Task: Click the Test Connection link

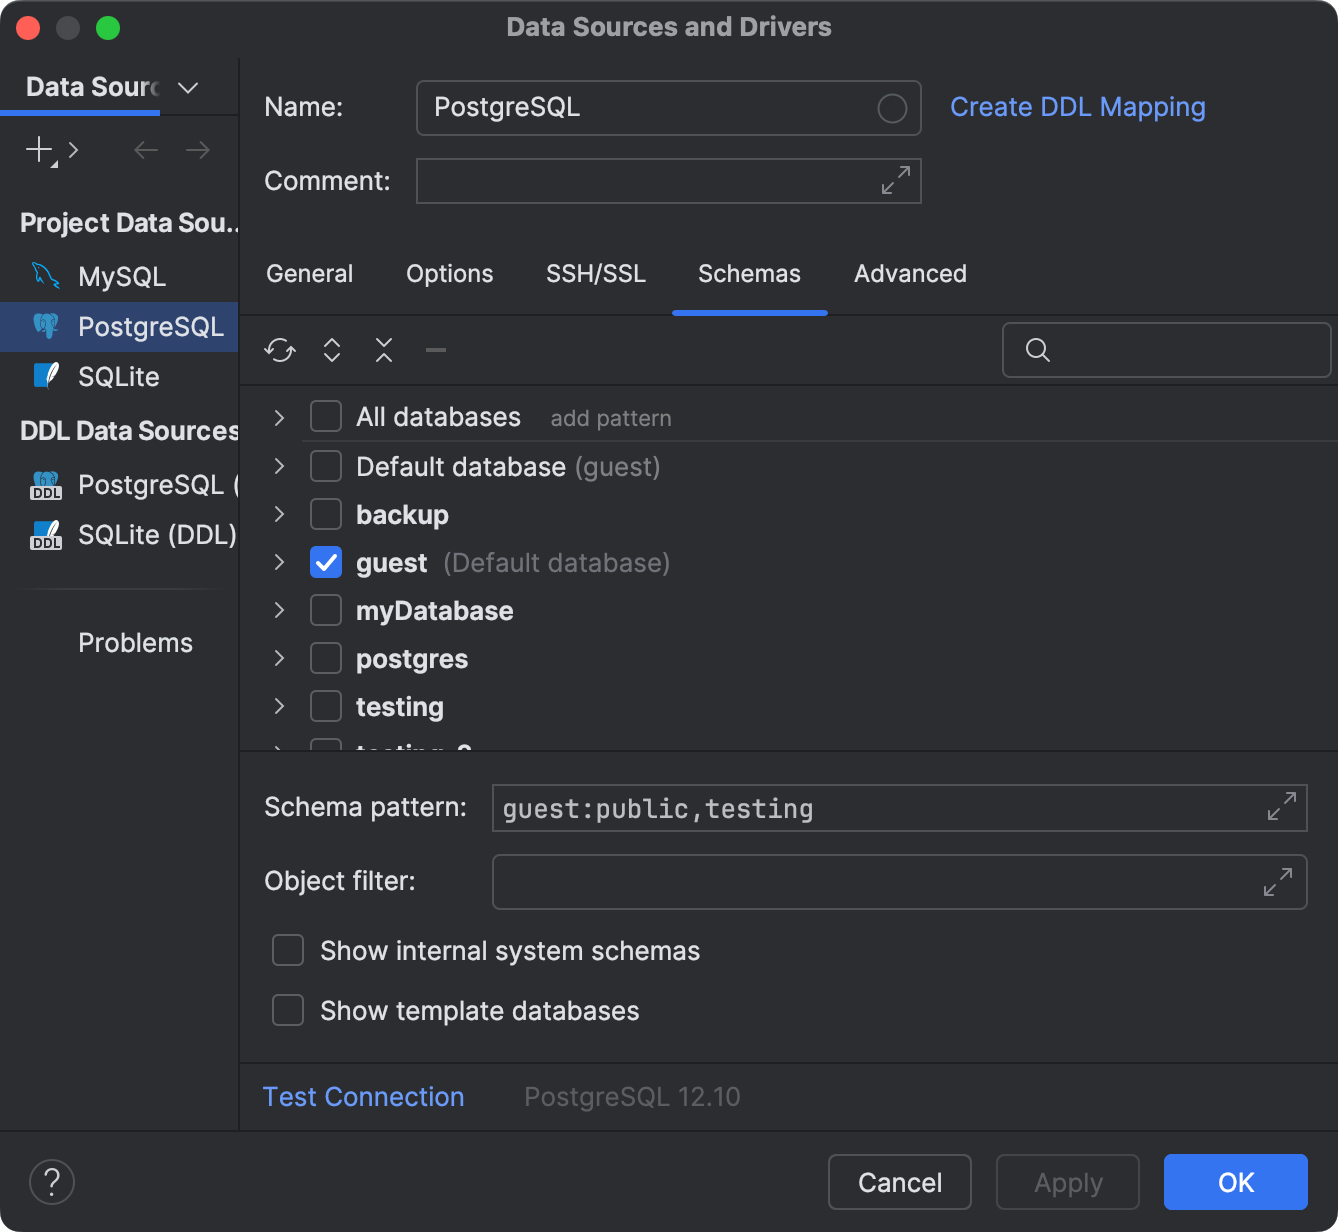Action: coord(363,1096)
